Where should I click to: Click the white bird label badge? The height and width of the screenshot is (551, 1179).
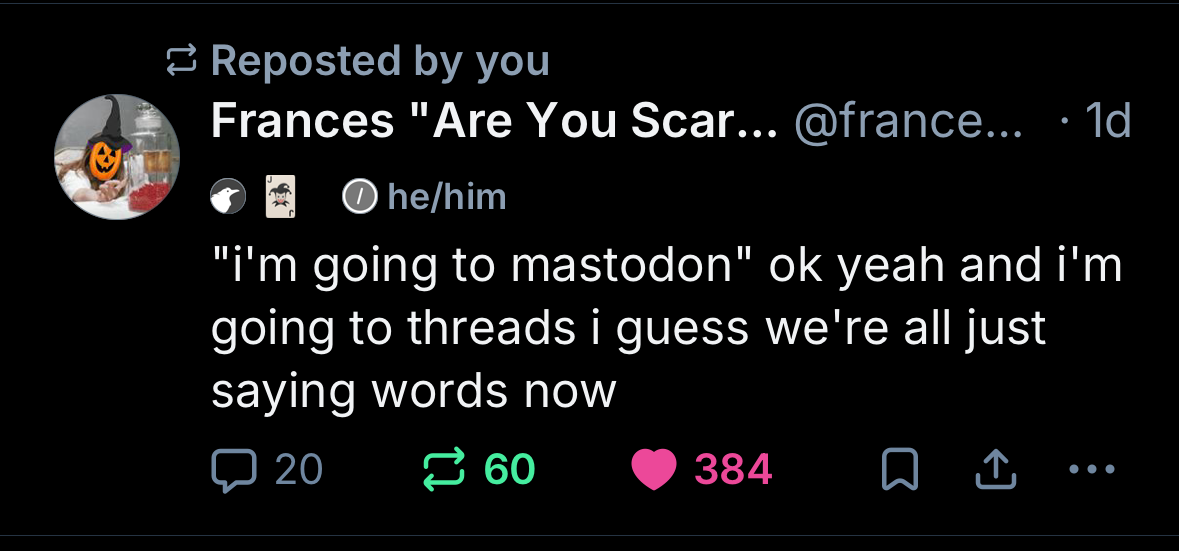227,198
